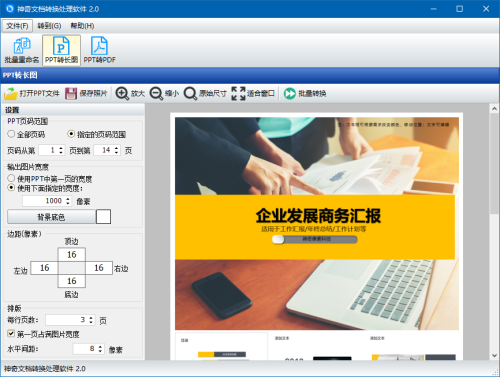Increase the 页到第 end page spinner
The width and height of the screenshot is (500, 377).
coord(116,148)
